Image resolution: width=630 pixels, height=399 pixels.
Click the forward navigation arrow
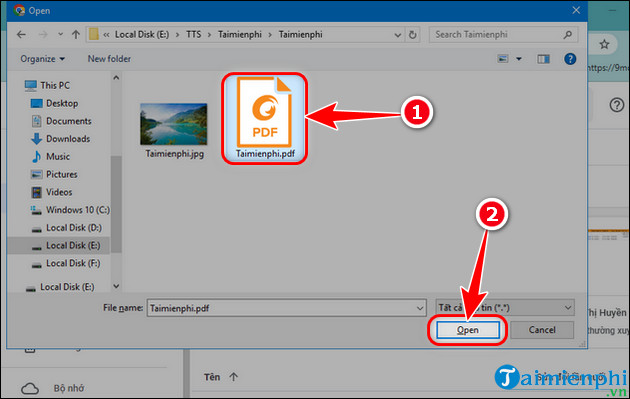(43, 35)
